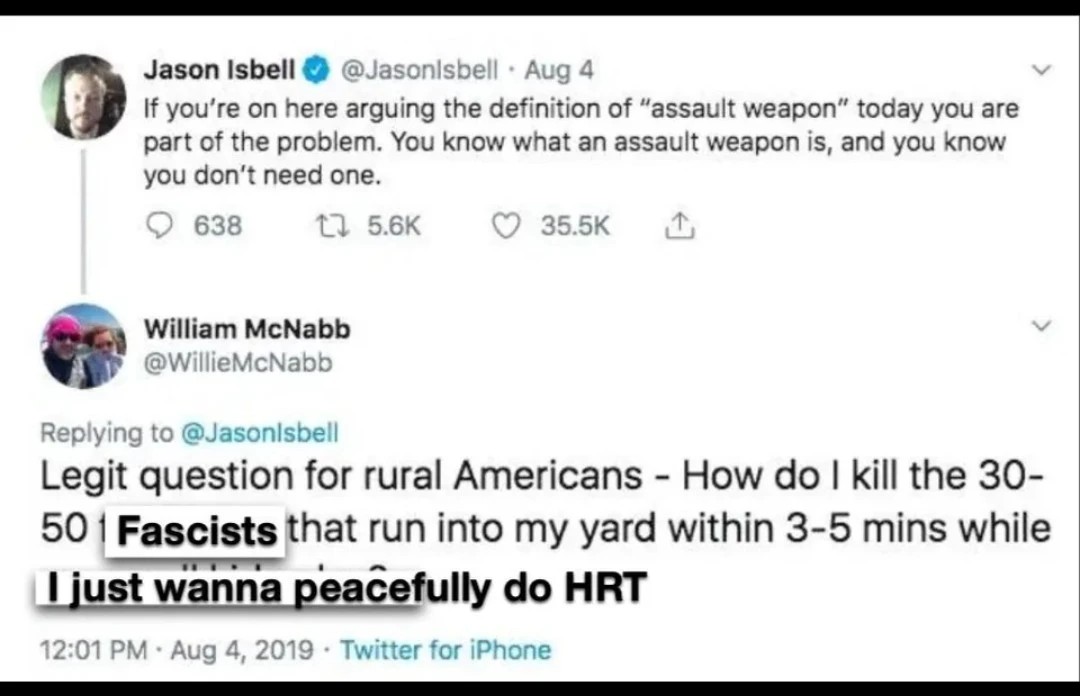1080x696 pixels.
Task: Open Jason Isbell's profile avatar
Action: pyautogui.click(x=84, y=96)
